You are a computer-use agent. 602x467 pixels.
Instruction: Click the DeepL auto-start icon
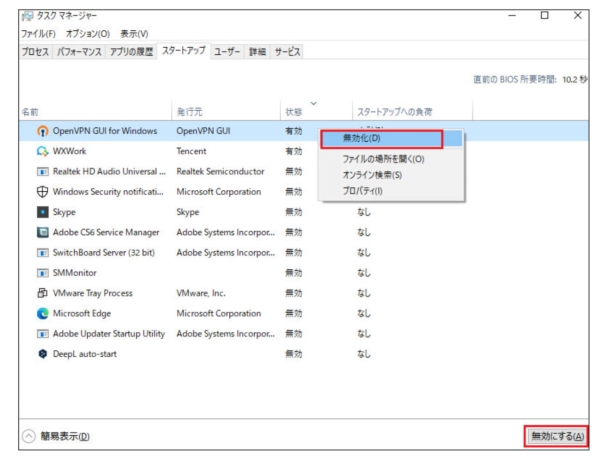coord(42,354)
